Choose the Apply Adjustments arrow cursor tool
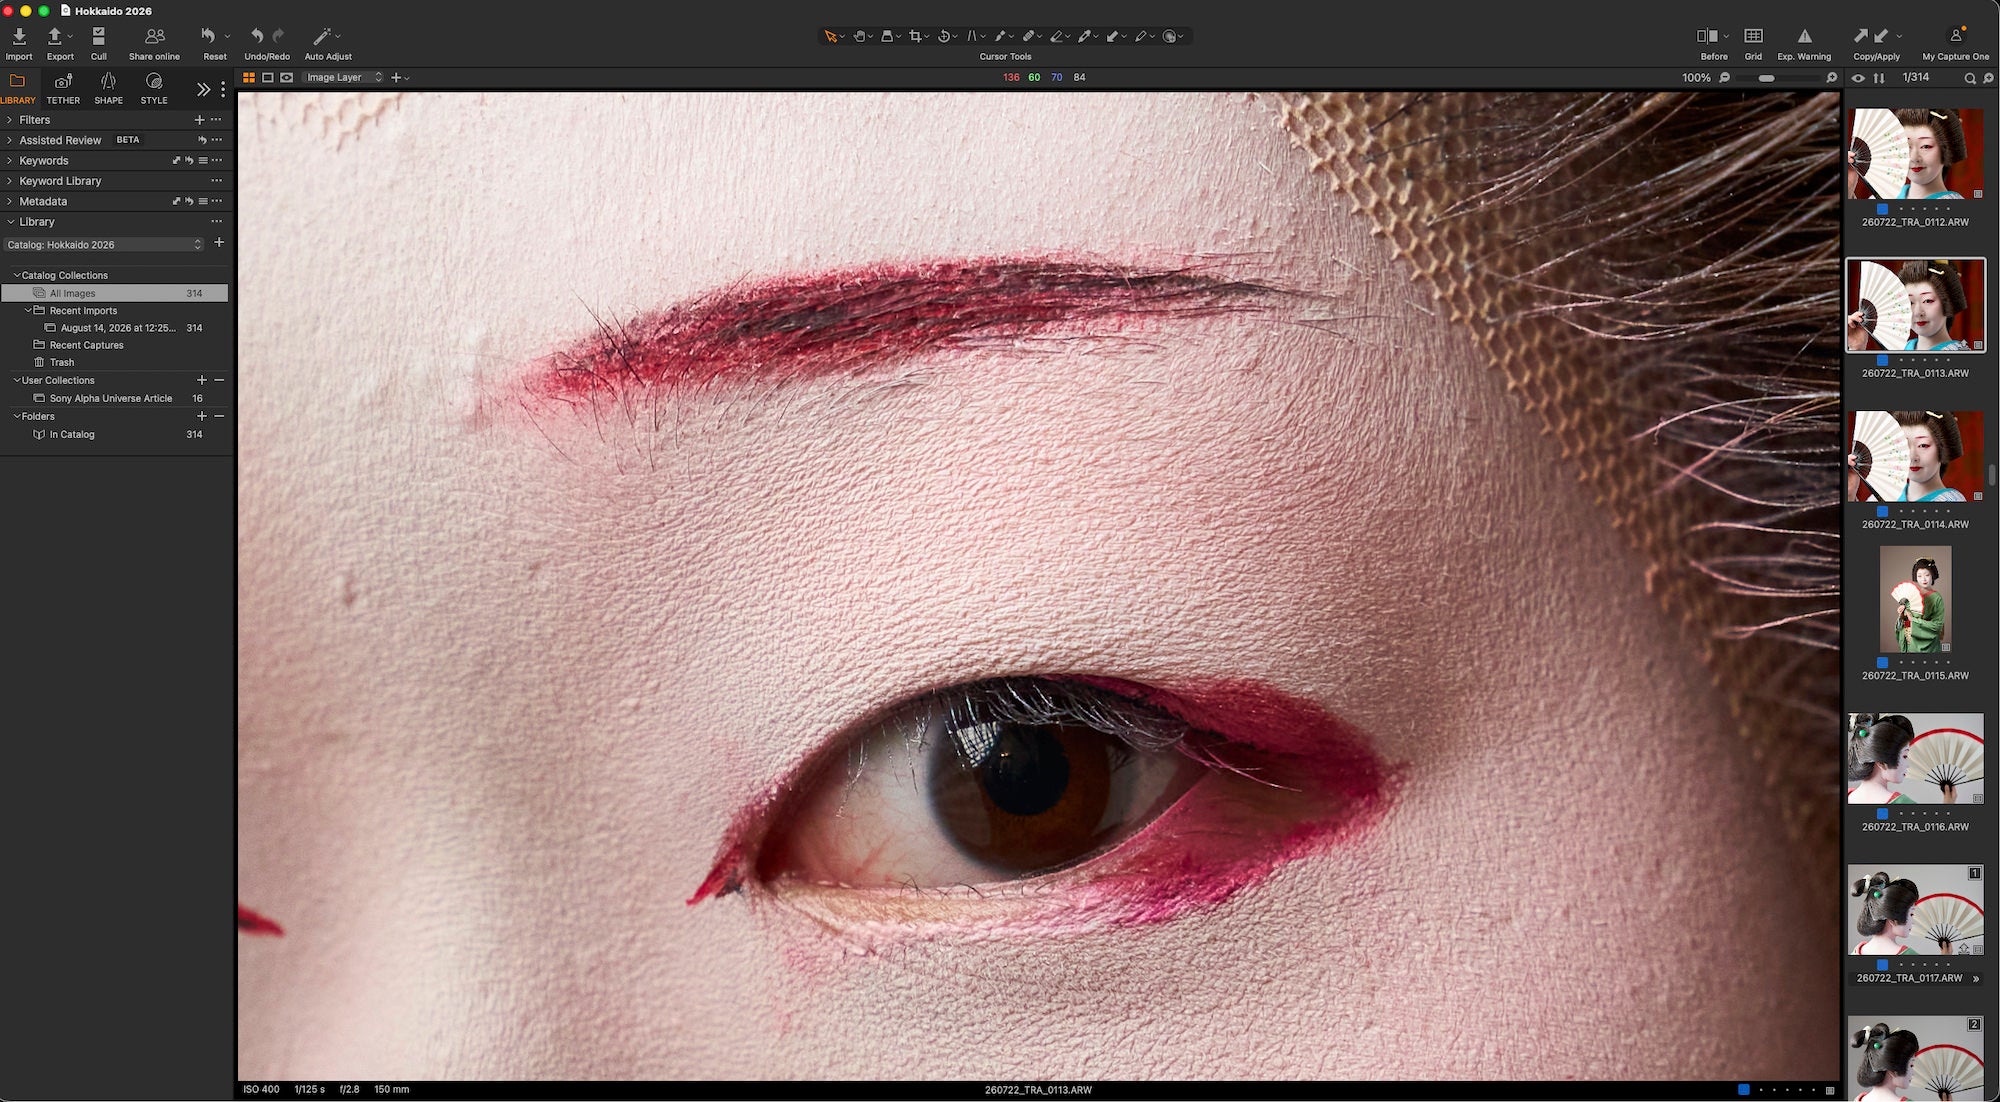This screenshot has height=1102, width=2000. [x=1112, y=37]
